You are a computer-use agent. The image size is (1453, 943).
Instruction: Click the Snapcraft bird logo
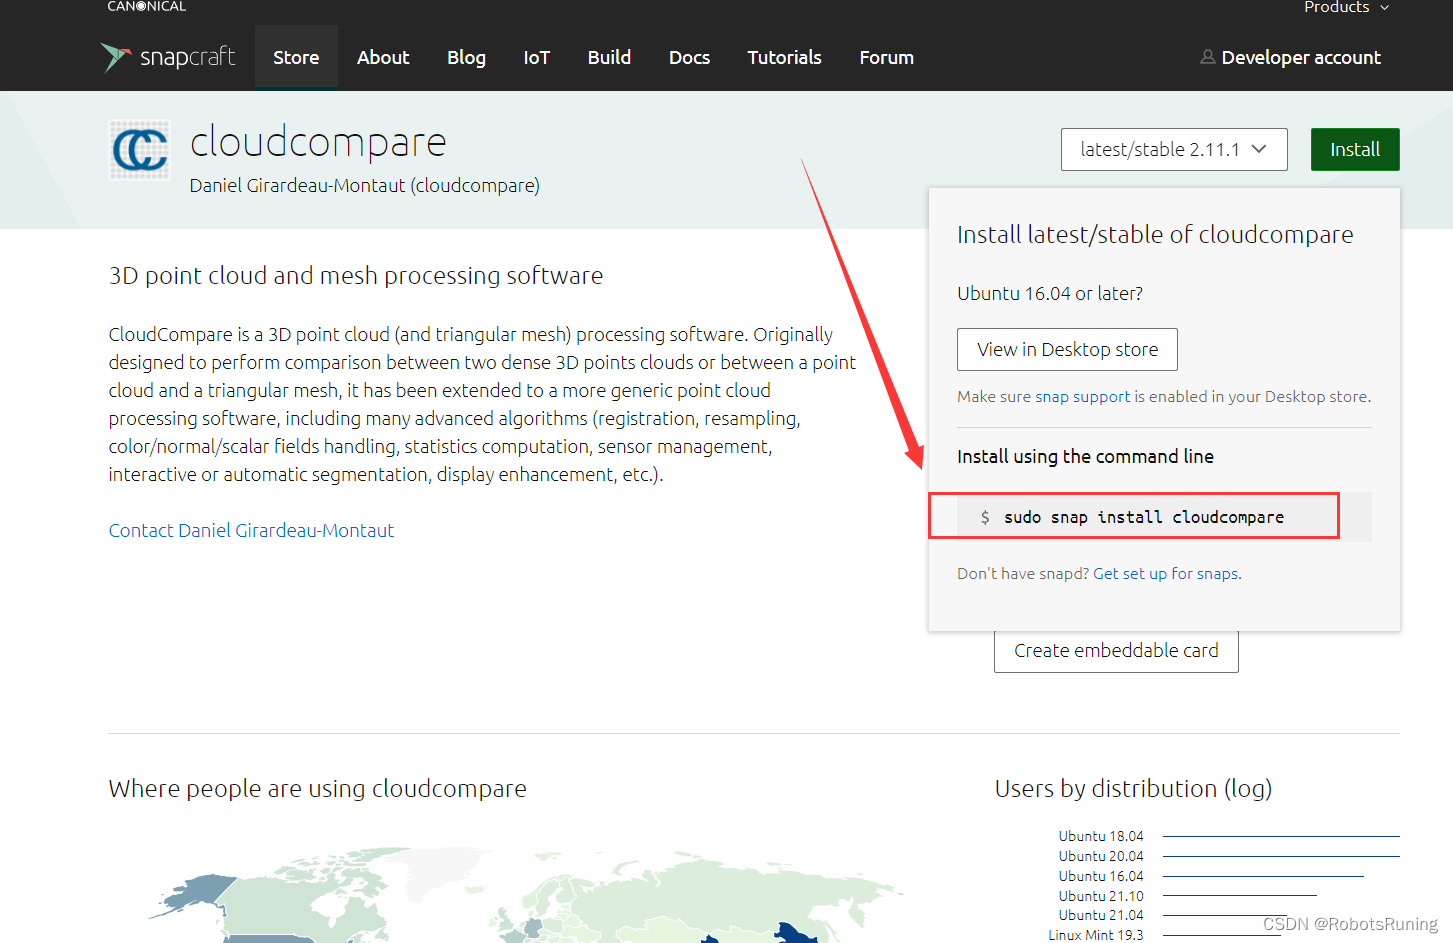click(x=115, y=57)
